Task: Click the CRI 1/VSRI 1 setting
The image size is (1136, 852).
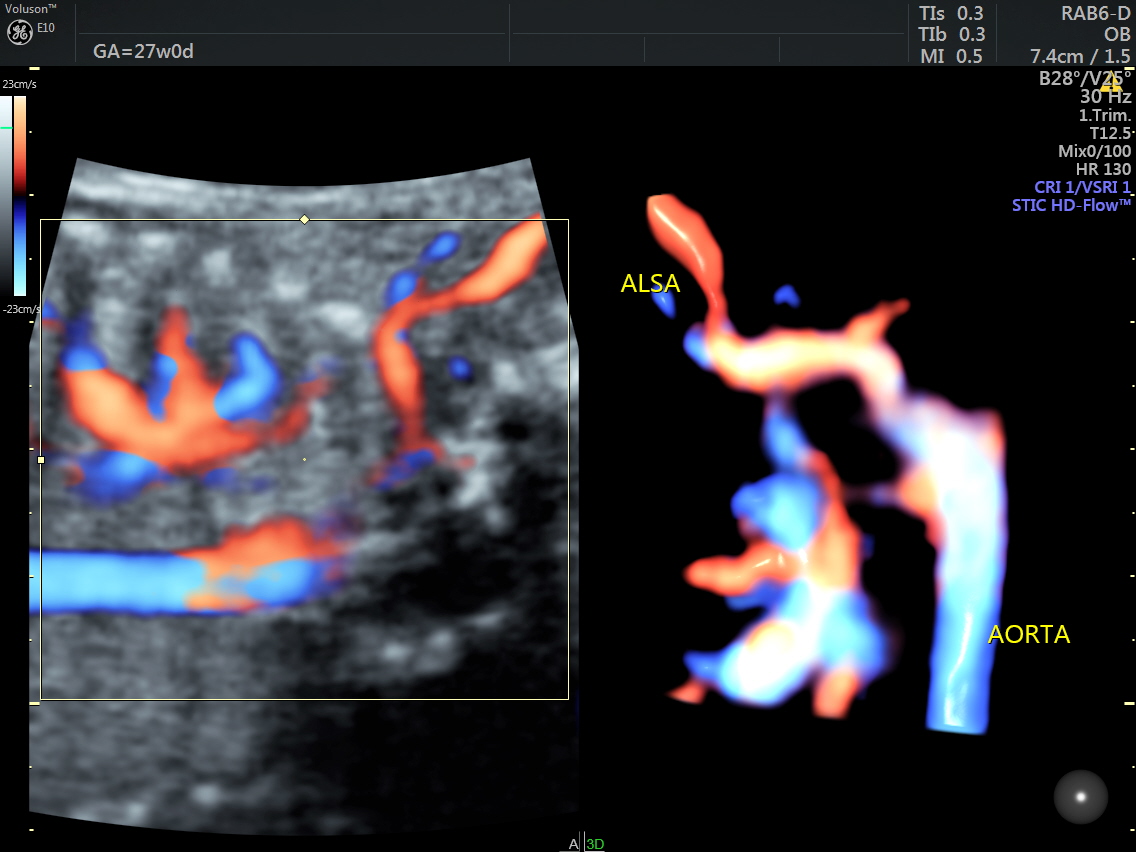Action: 1082,187
